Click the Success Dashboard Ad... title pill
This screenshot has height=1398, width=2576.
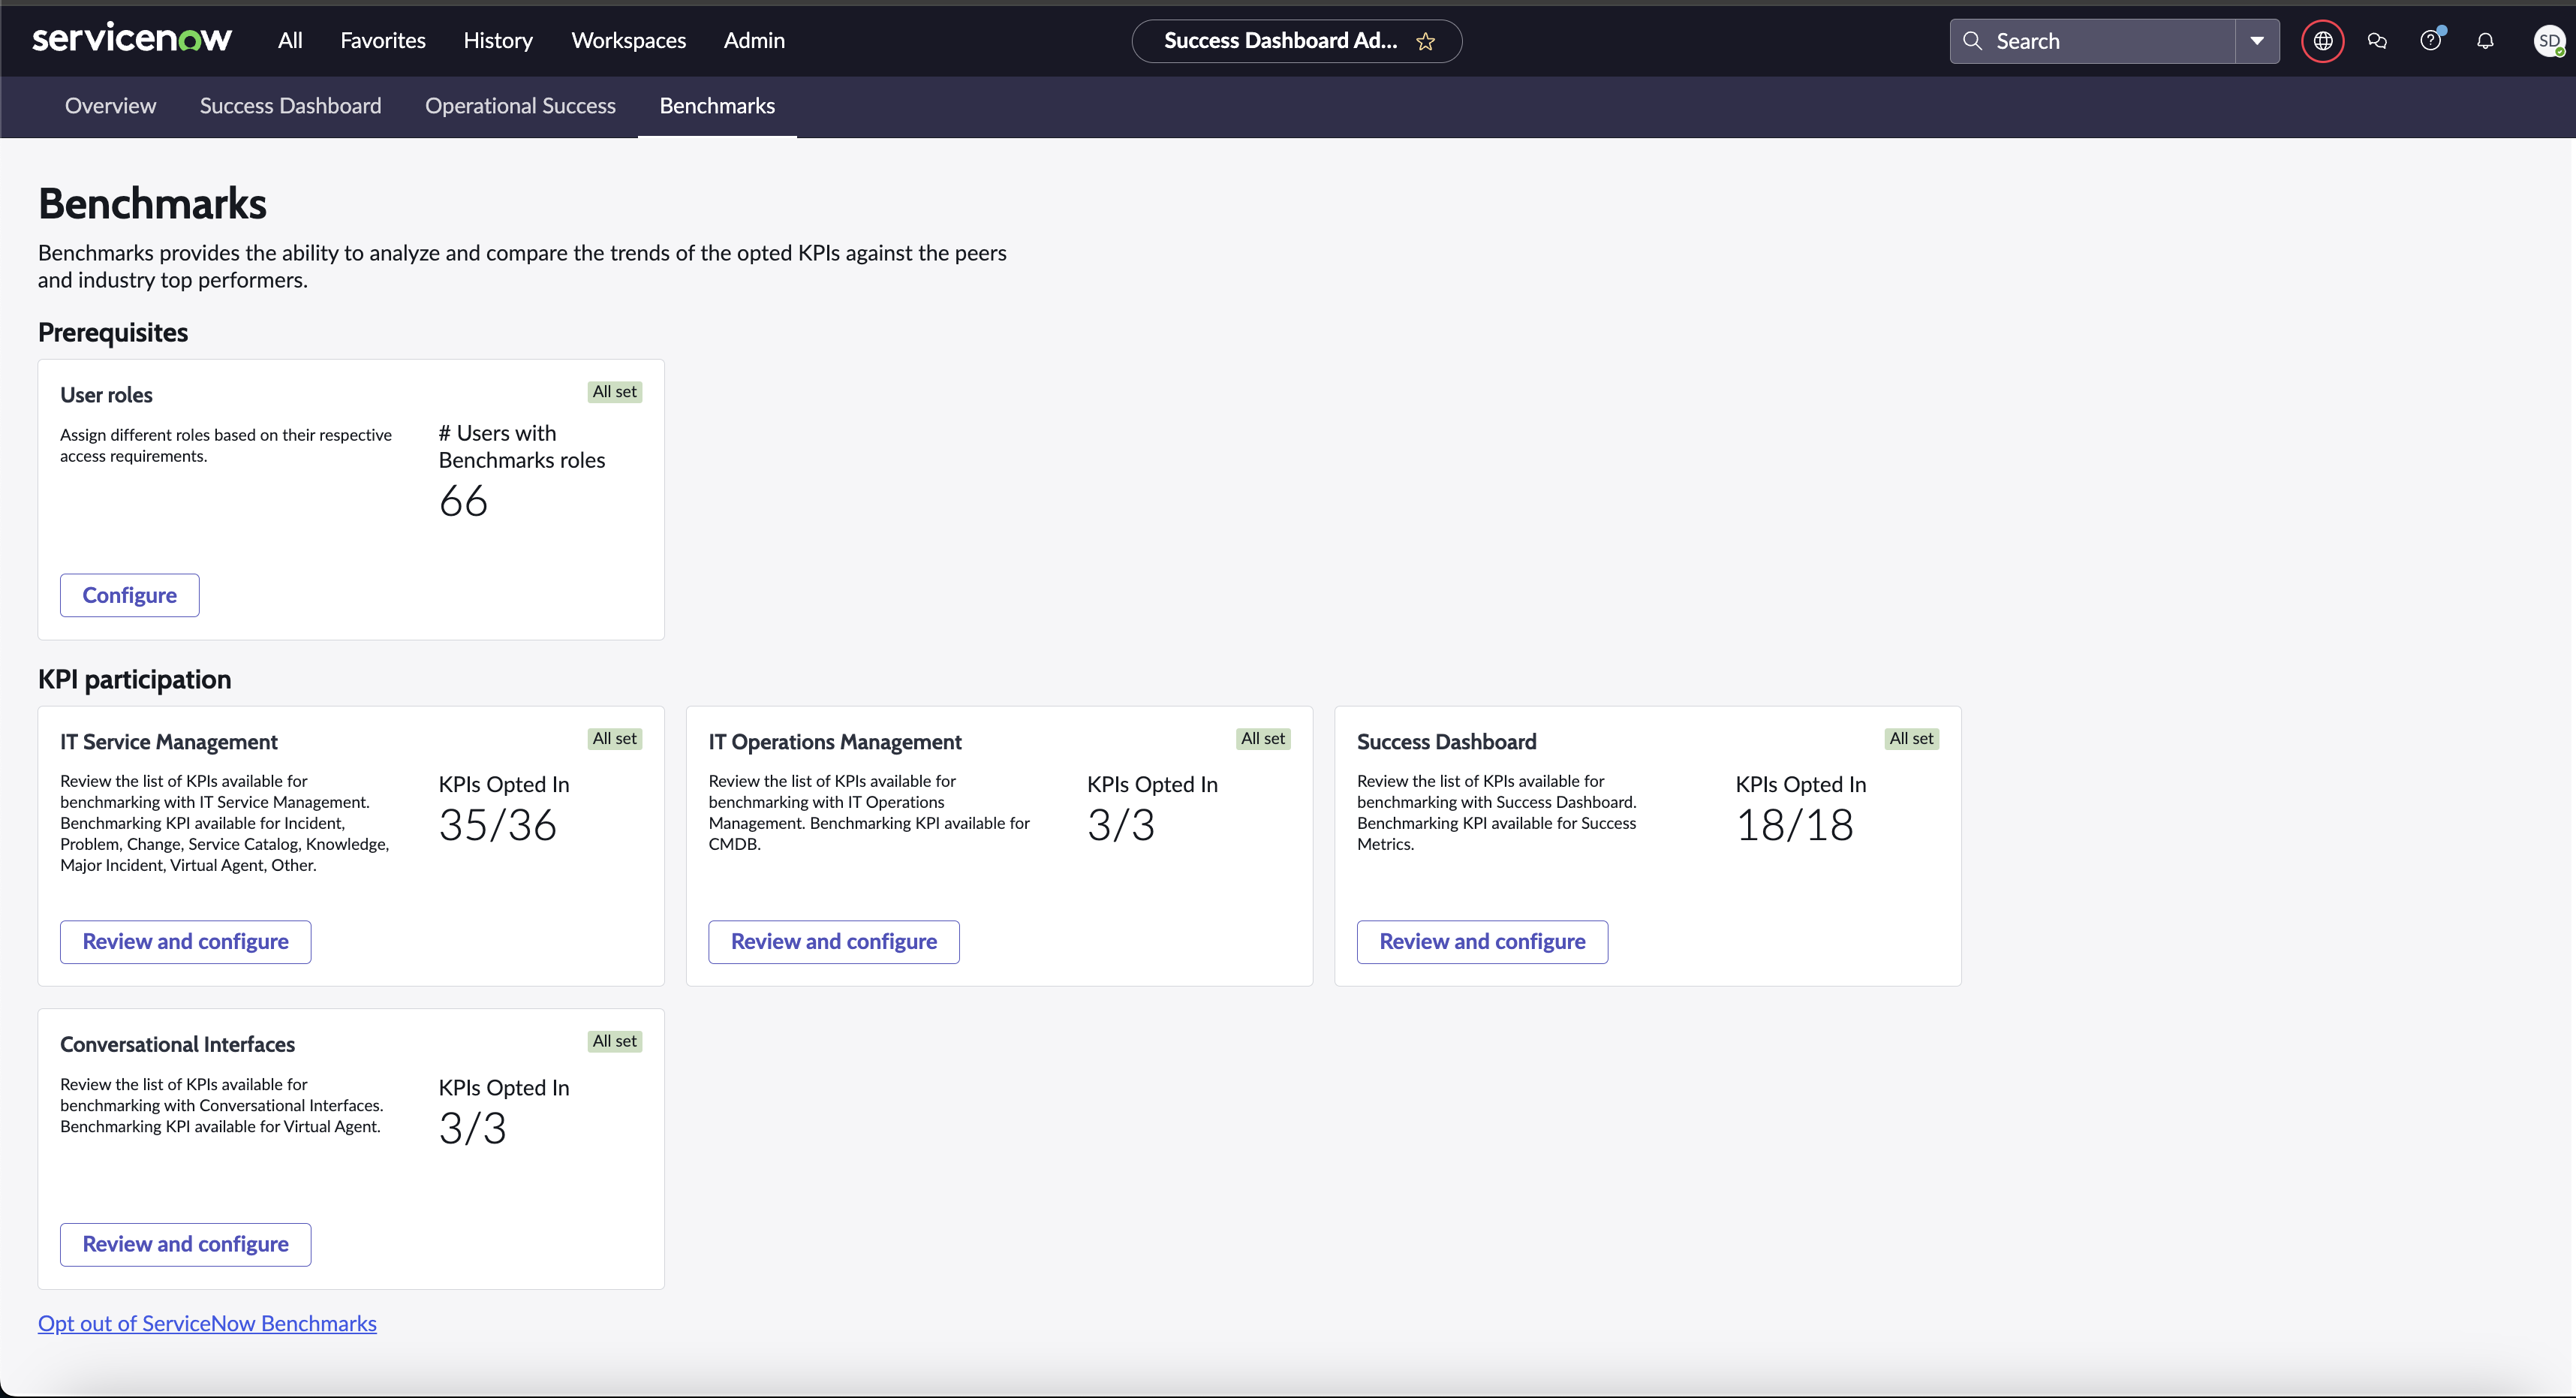(1296, 41)
